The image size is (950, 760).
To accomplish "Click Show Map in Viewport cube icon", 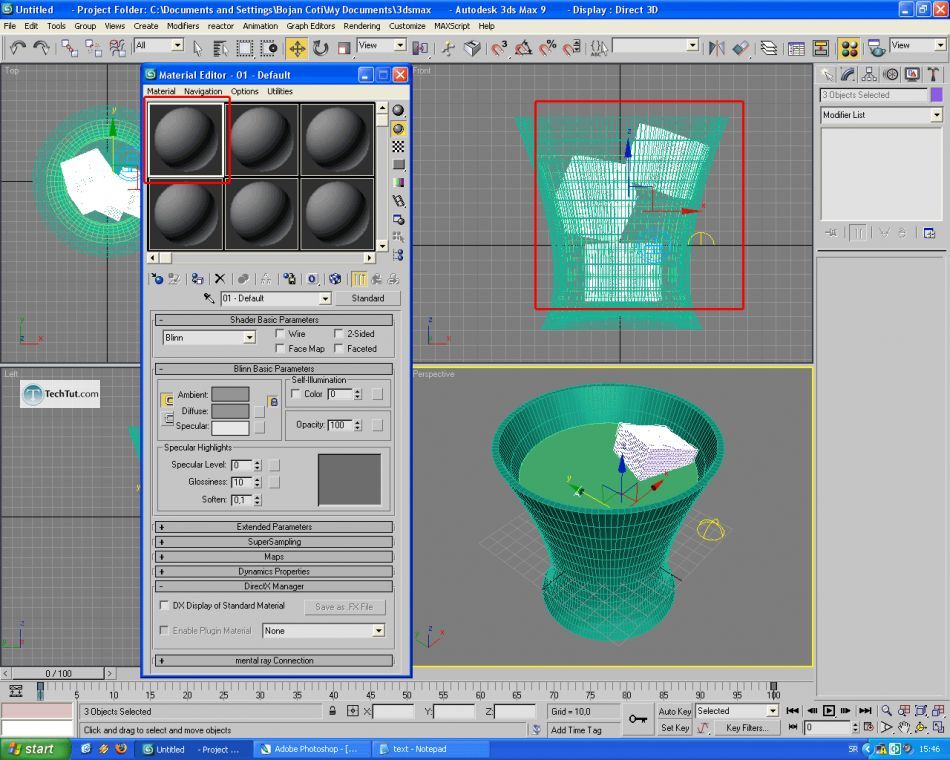I will coord(335,279).
